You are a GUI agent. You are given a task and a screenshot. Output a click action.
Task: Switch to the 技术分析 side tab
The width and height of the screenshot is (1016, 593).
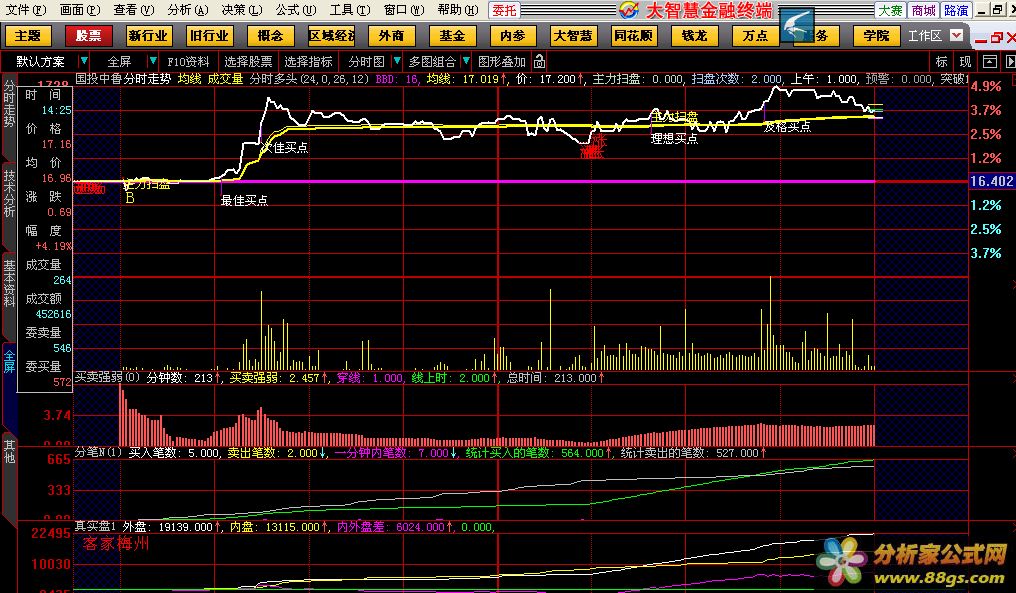coord(9,192)
